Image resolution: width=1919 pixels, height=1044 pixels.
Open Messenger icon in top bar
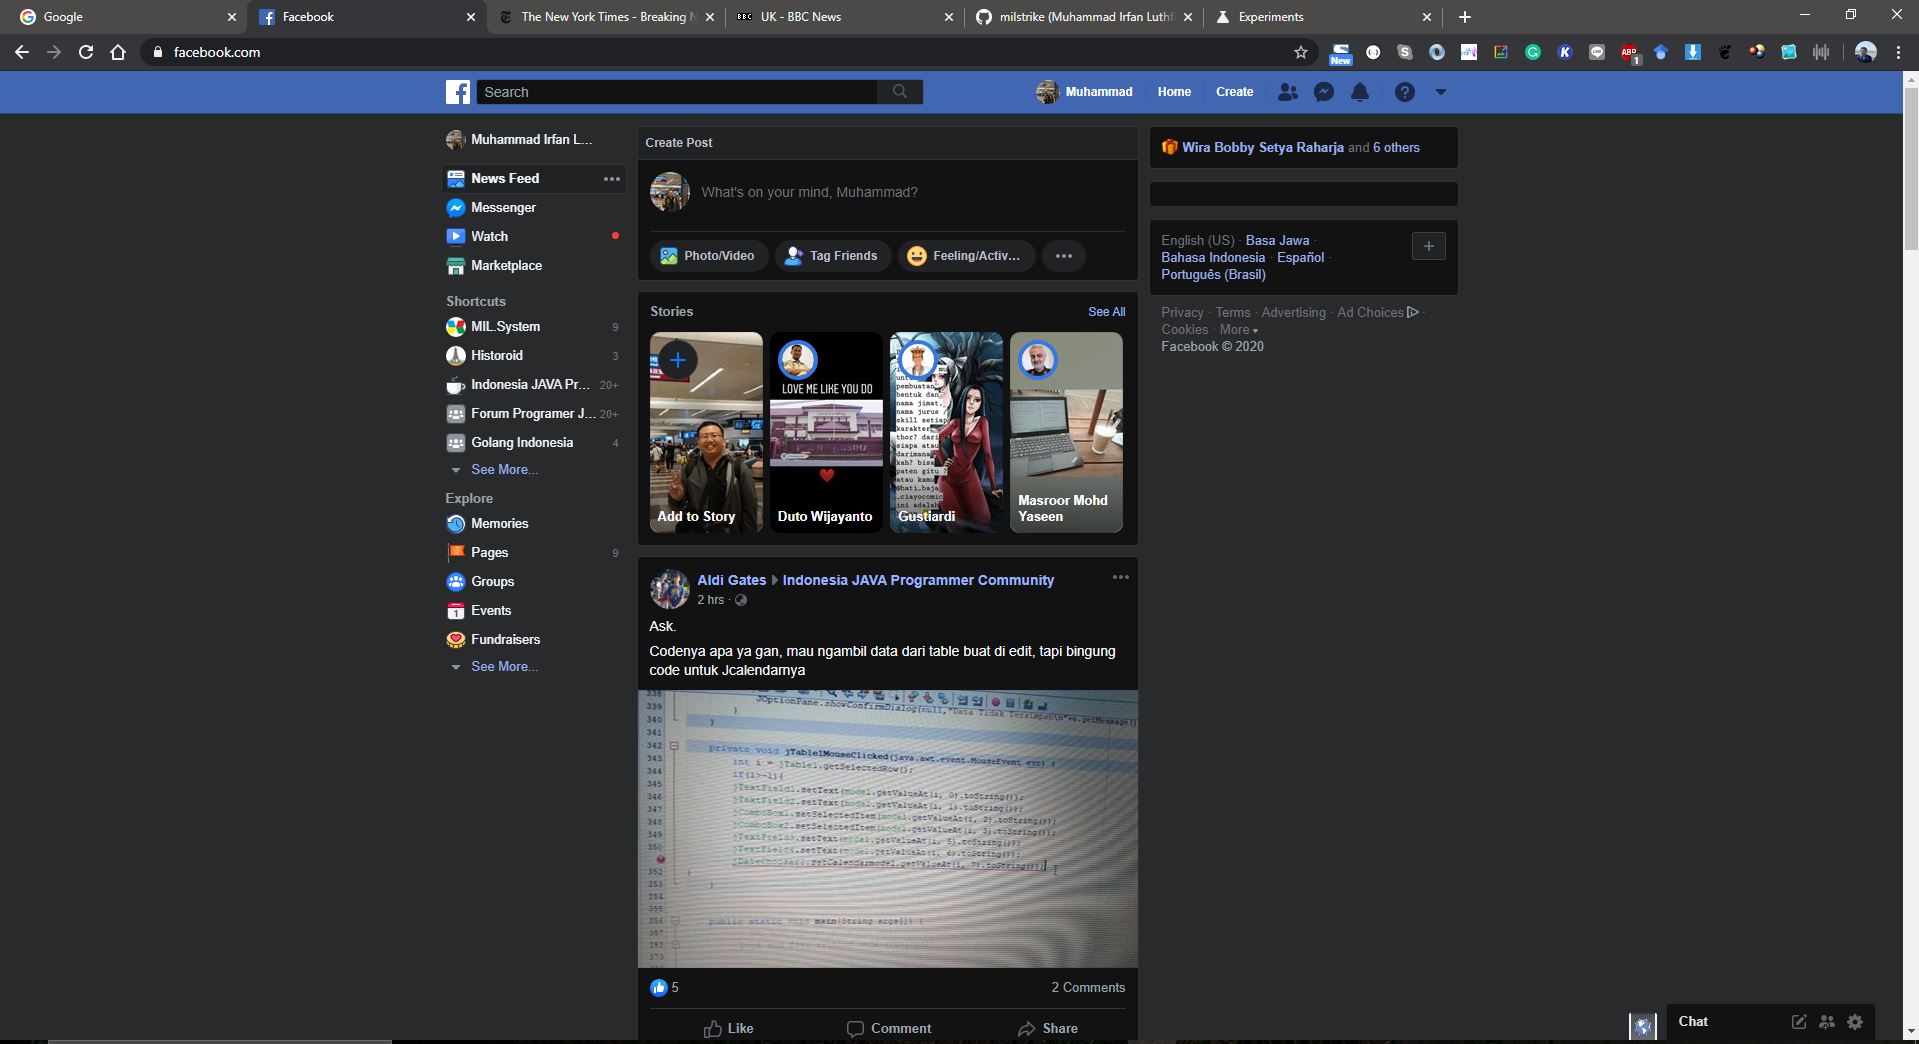pyautogui.click(x=1324, y=92)
